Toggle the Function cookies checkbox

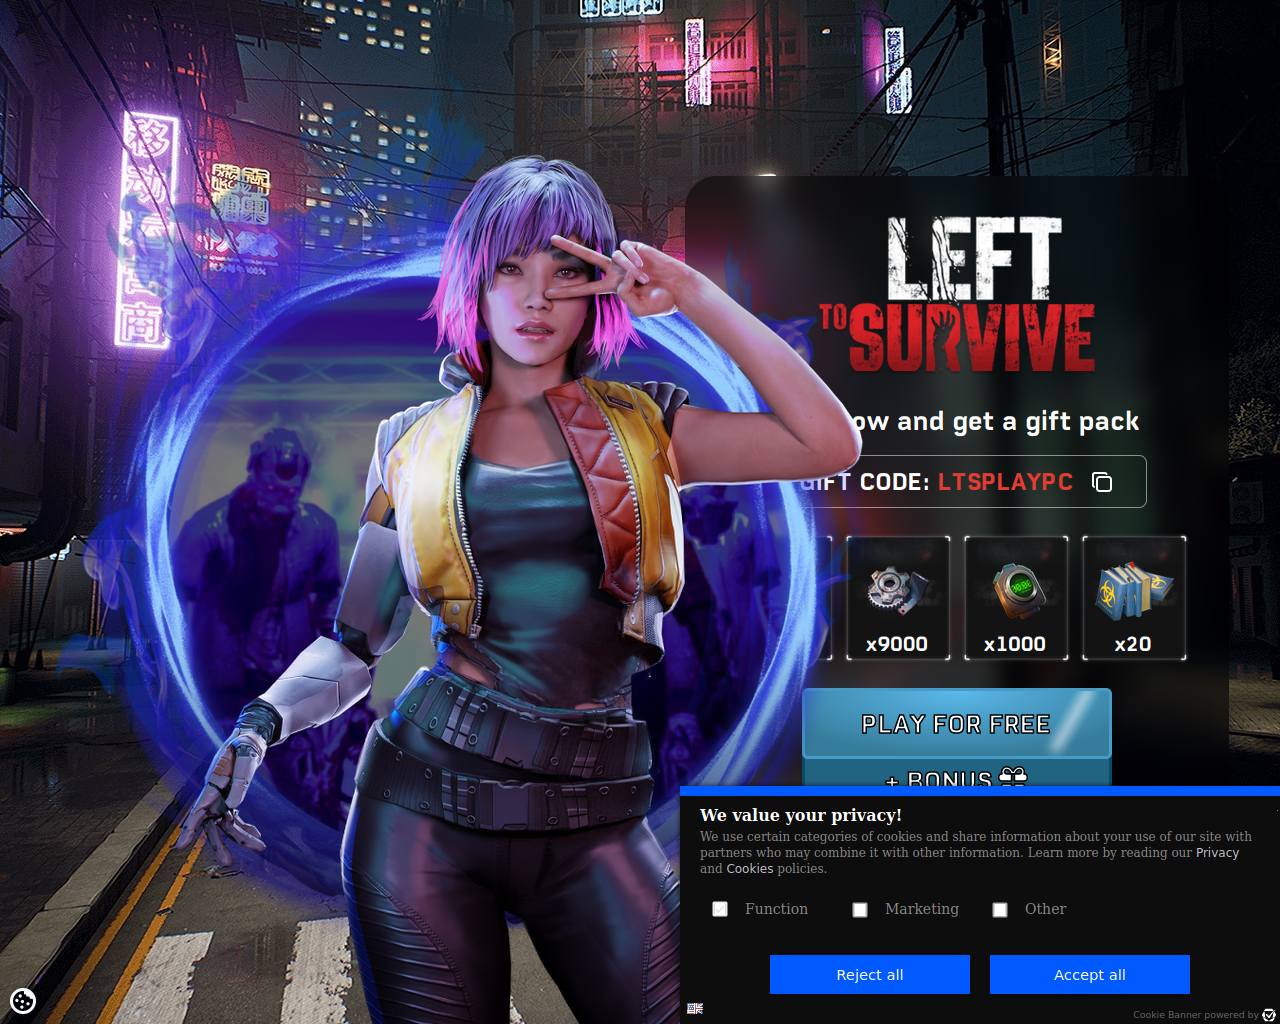click(x=720, y=909)
